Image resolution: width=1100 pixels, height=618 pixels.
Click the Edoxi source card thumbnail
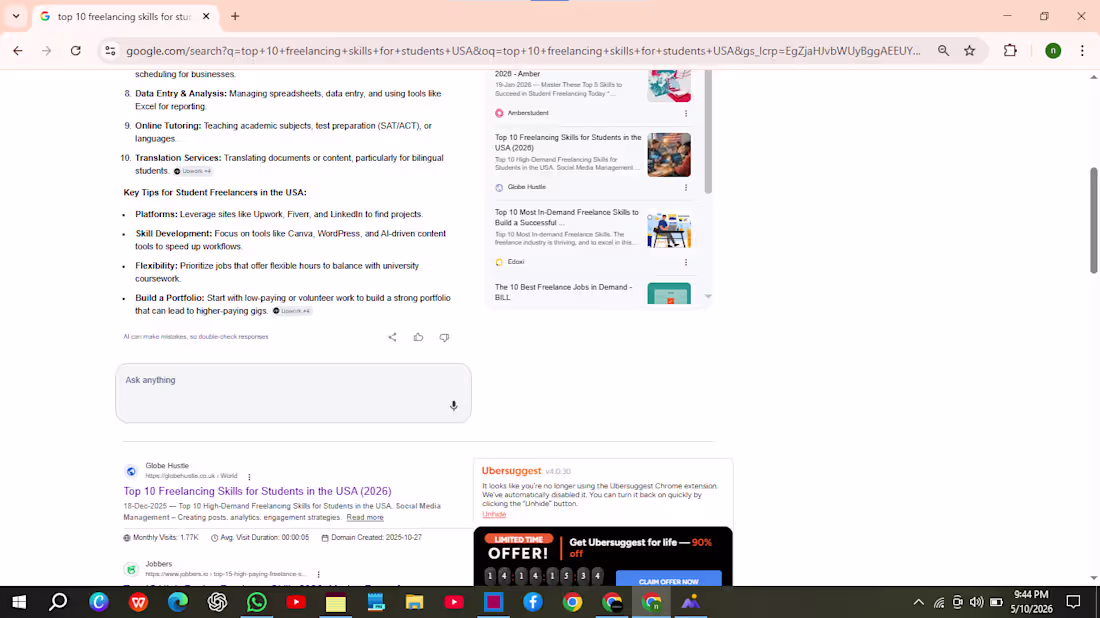[x=669, y=229]
